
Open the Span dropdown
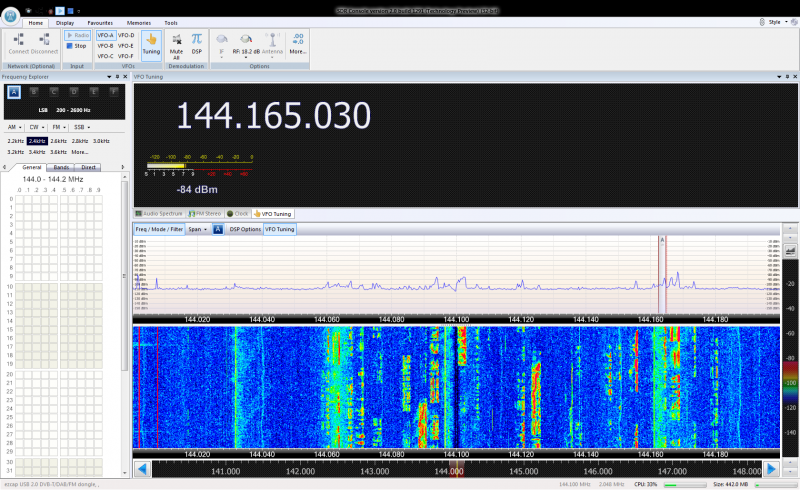click(198, 229)
